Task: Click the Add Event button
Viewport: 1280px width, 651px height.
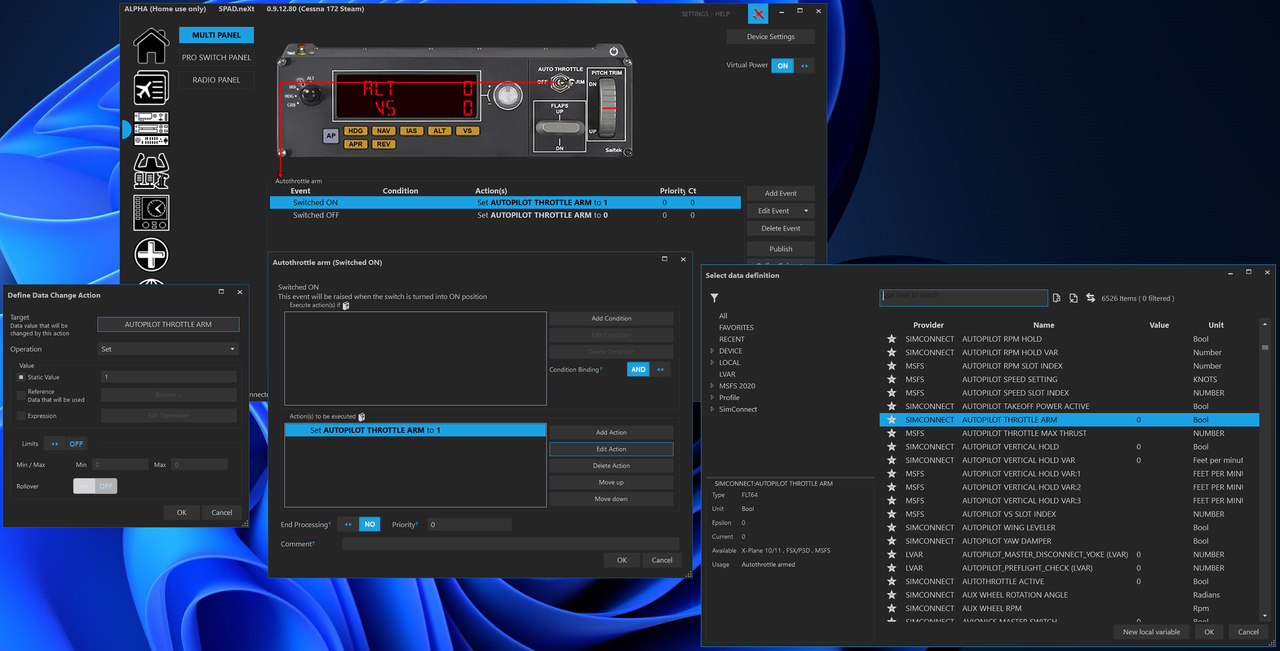Action: pyautogui.click(x=780, y=193)
